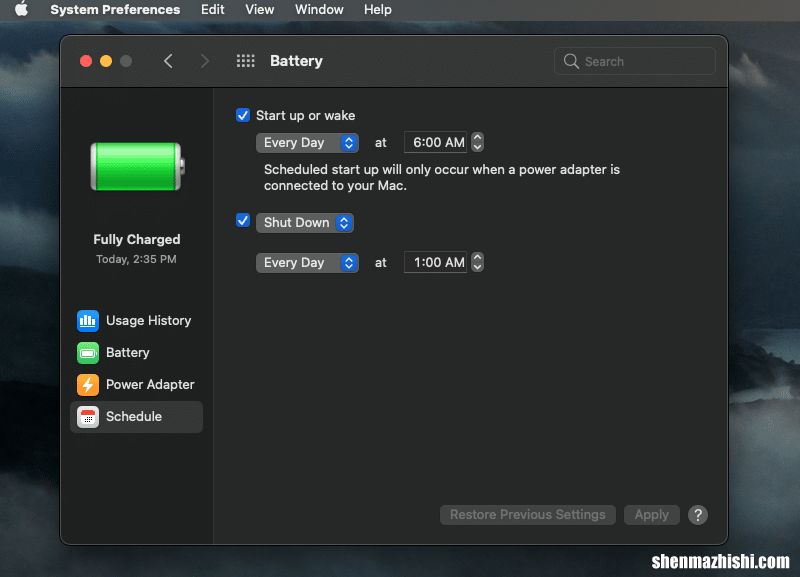This screenshot has height=577, width=800.
Task: Click the large green battery image
Action: (x=137, y=167)
